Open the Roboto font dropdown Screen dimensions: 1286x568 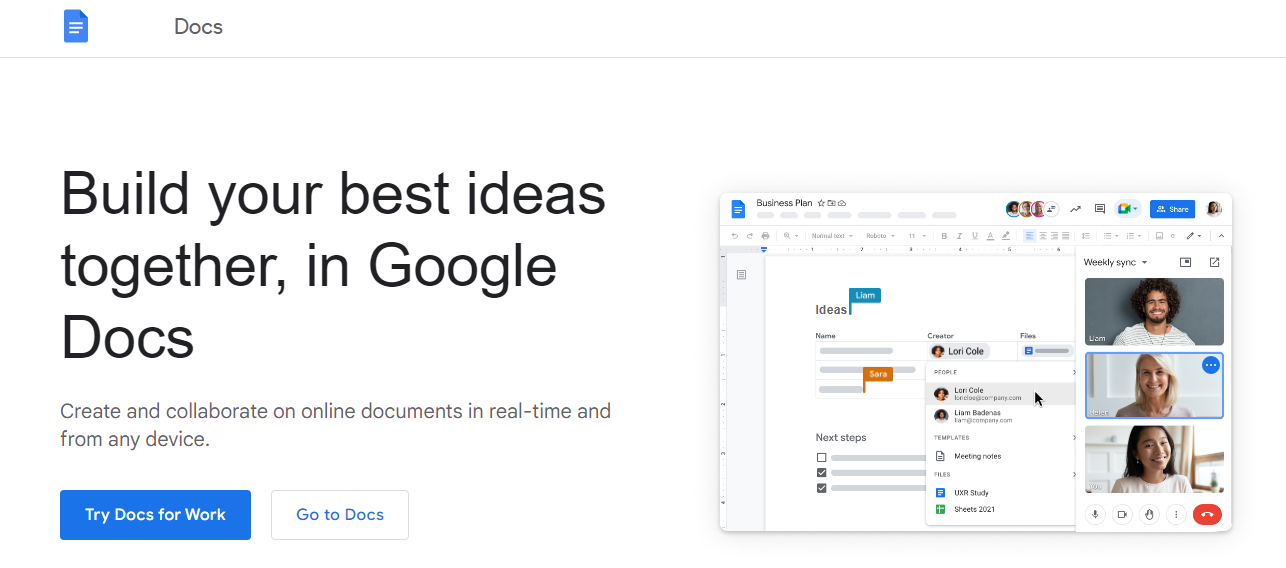tap(880, 236)
